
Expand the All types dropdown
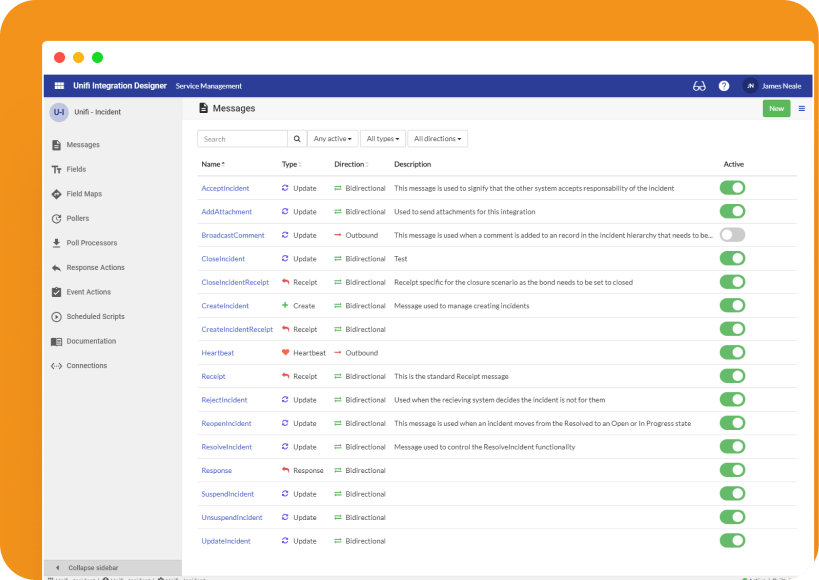click(x=383, y=139)
